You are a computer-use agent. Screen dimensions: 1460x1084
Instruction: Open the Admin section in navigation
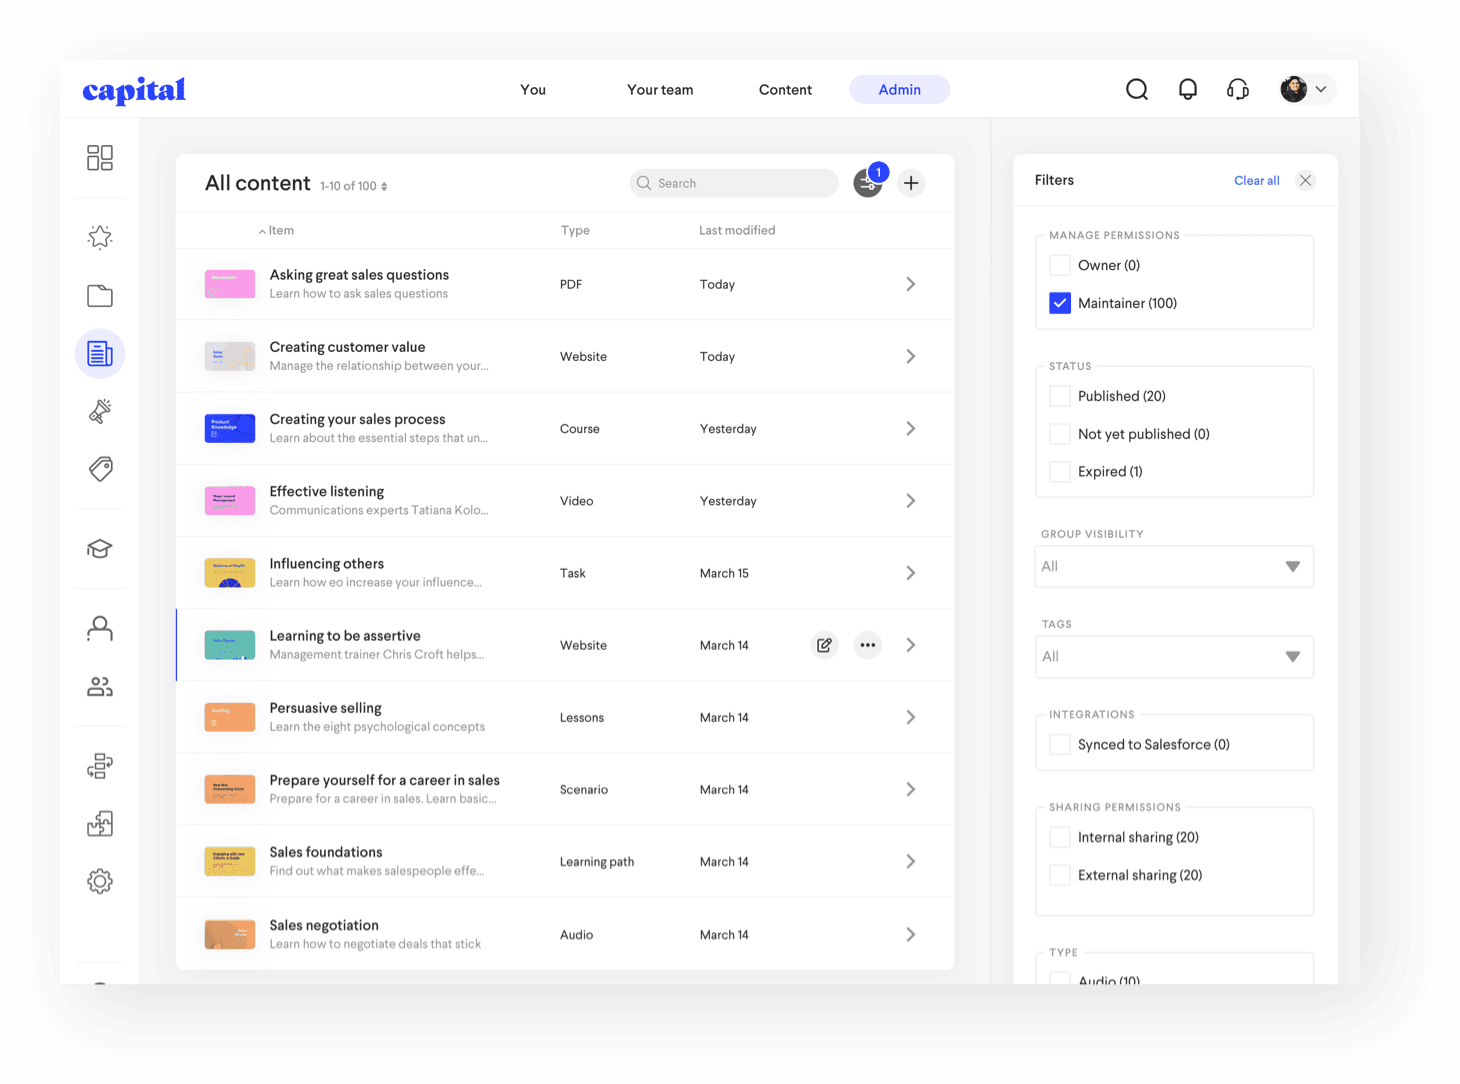(899, 89)
